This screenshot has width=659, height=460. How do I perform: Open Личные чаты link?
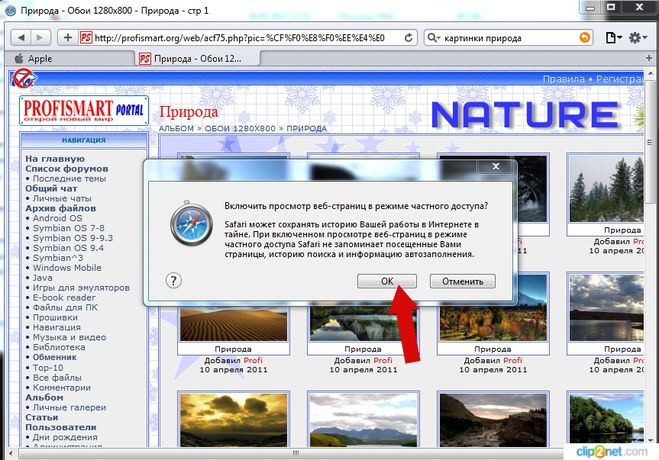[x=62, y=198]
